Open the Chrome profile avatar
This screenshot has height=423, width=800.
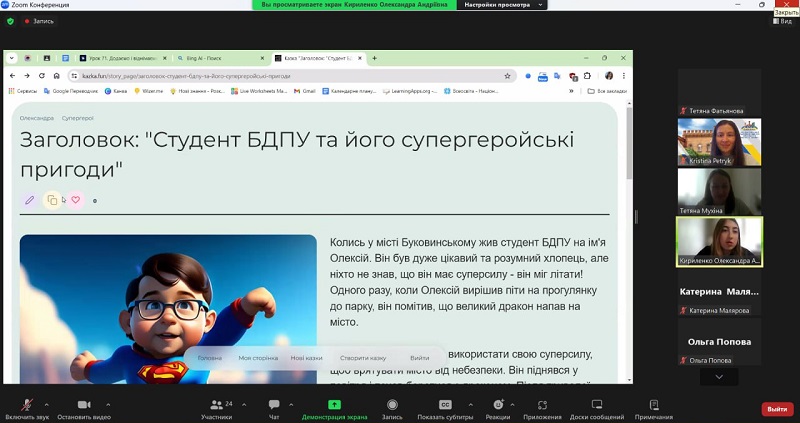[x=609, y=76]
